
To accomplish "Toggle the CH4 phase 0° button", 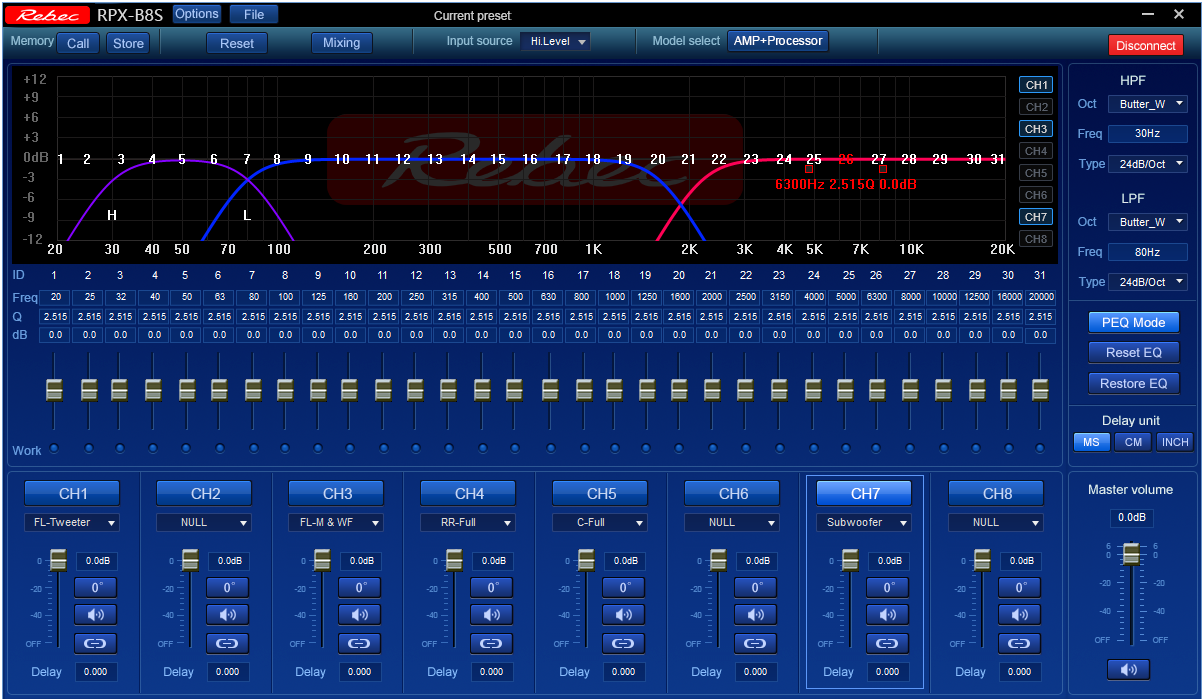I will [x=492, y=587].
